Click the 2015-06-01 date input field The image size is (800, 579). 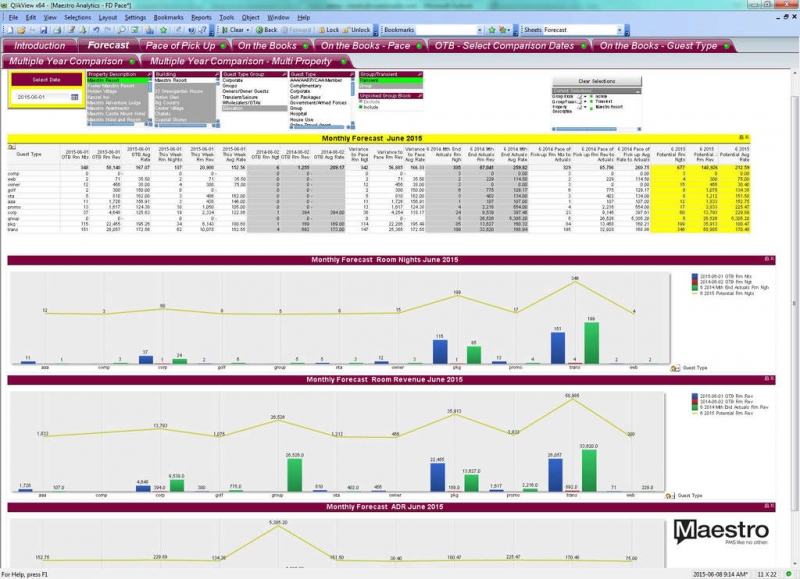41,97
